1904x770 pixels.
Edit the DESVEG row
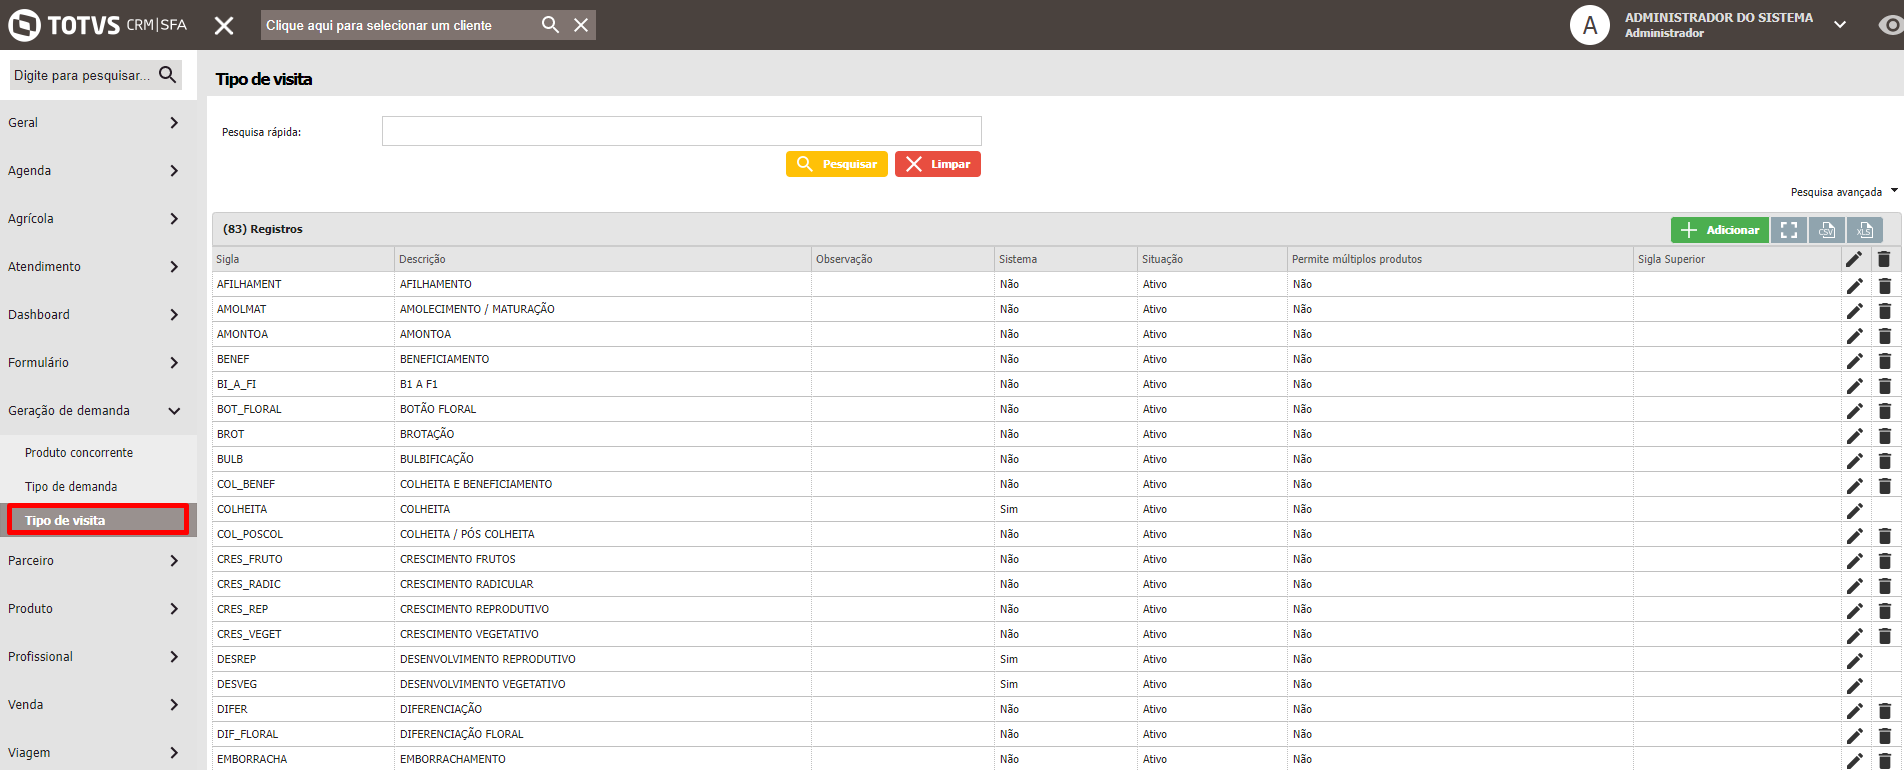point(1854,685)
